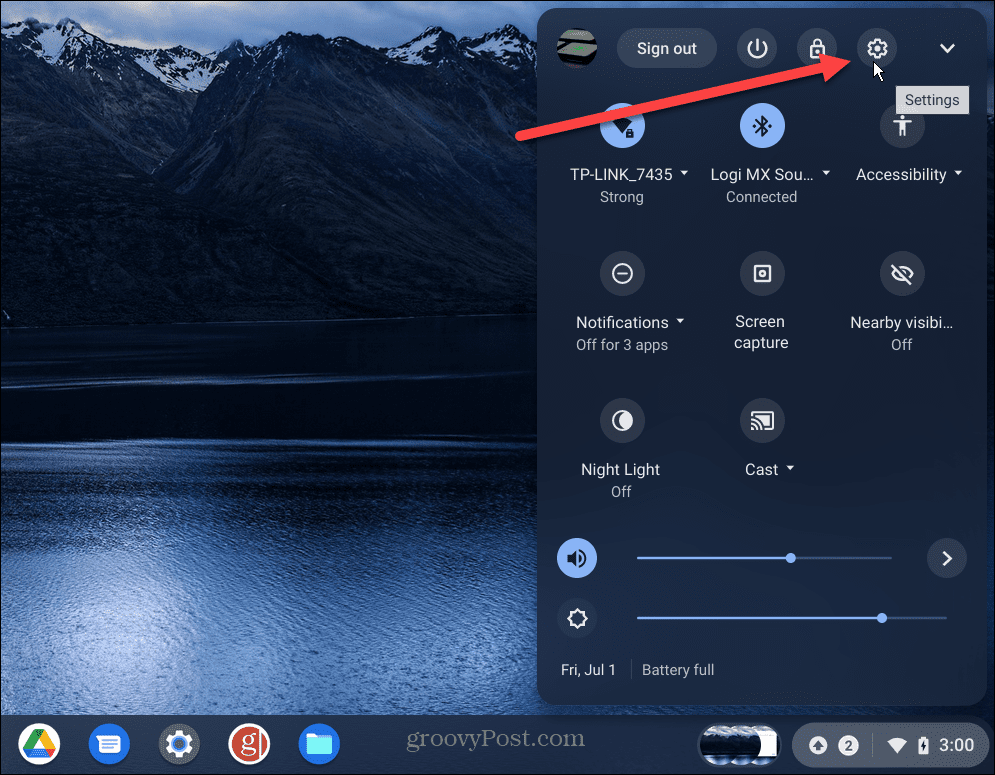This screenshot has height=775, width=995.
Task: Click the Notifications label
Action: point(622,322)
